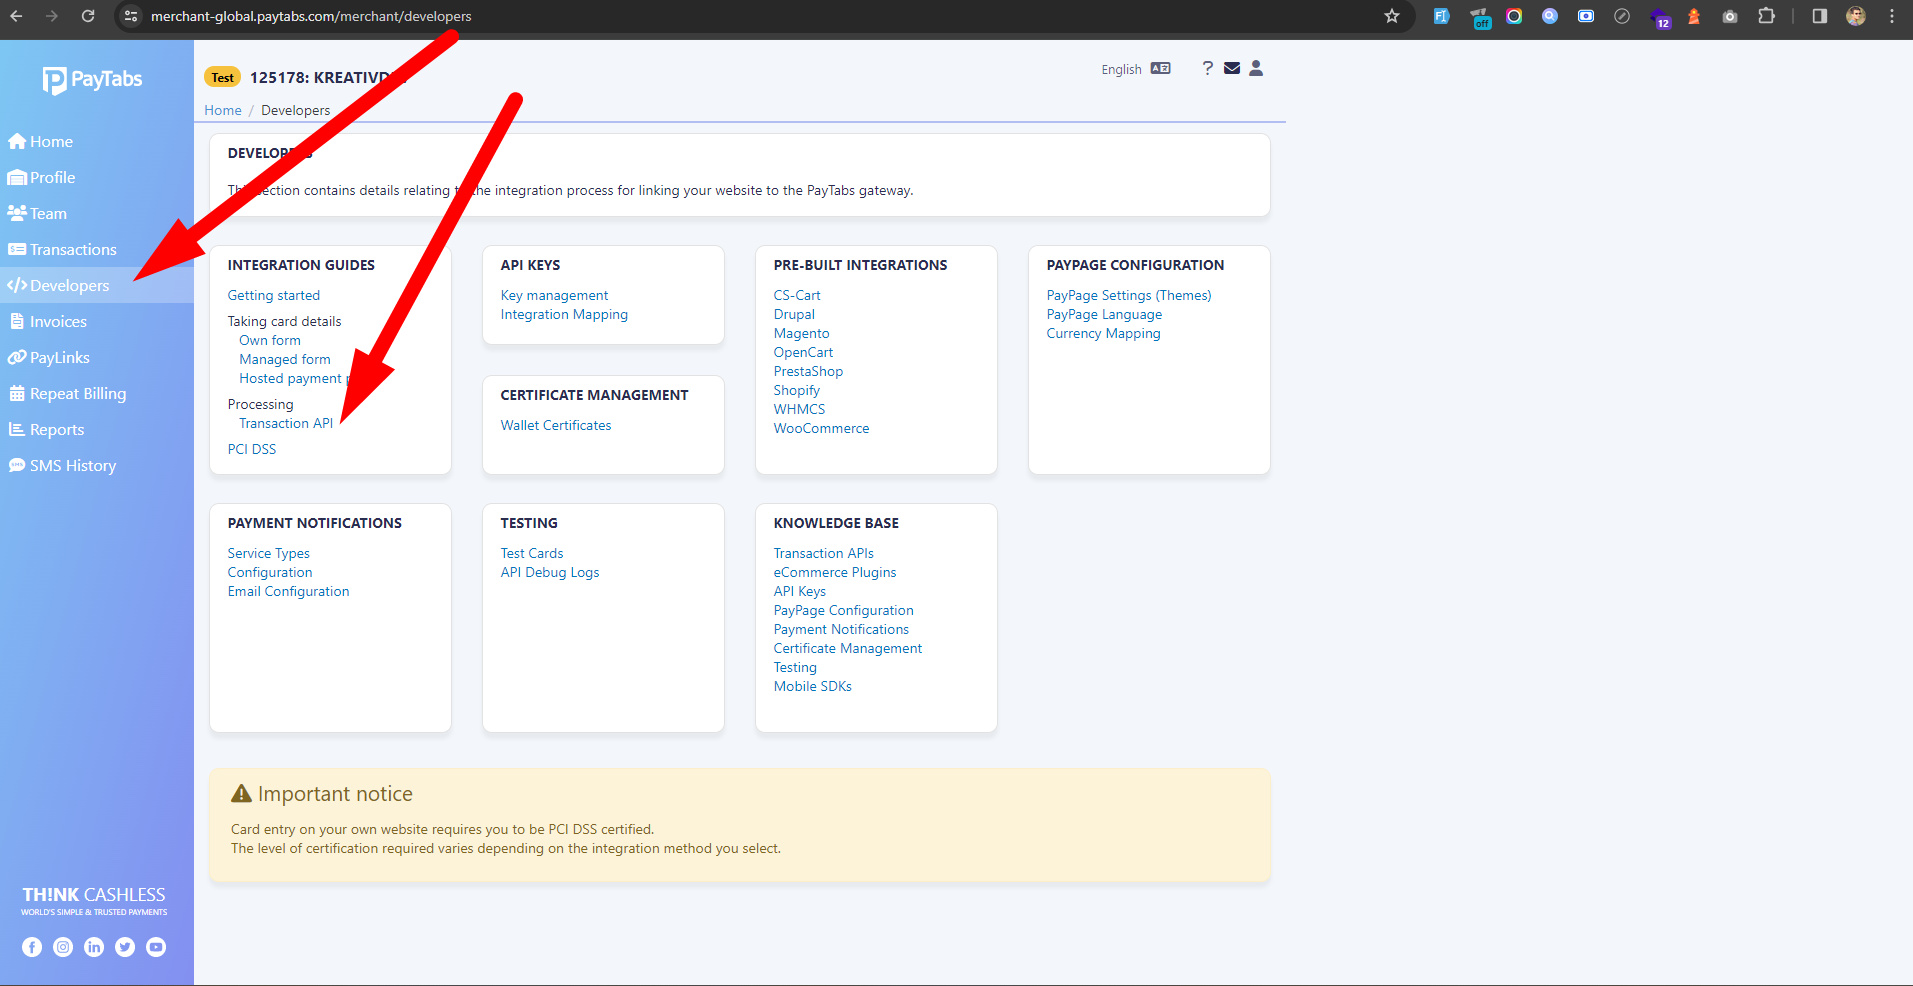The image size is (1913, 986).
Task: Open the user account icon
Action: (x=1256, y=68)
